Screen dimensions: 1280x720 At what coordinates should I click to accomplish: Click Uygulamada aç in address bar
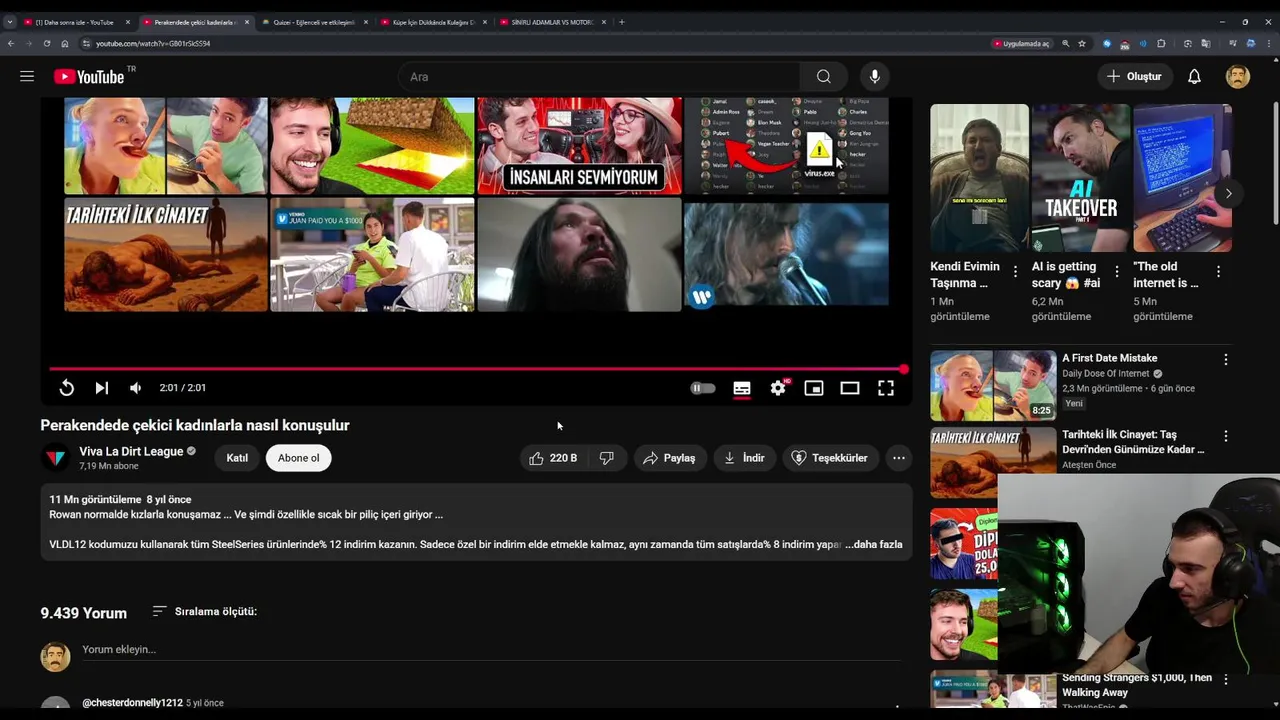click(x=1021, y=44)
